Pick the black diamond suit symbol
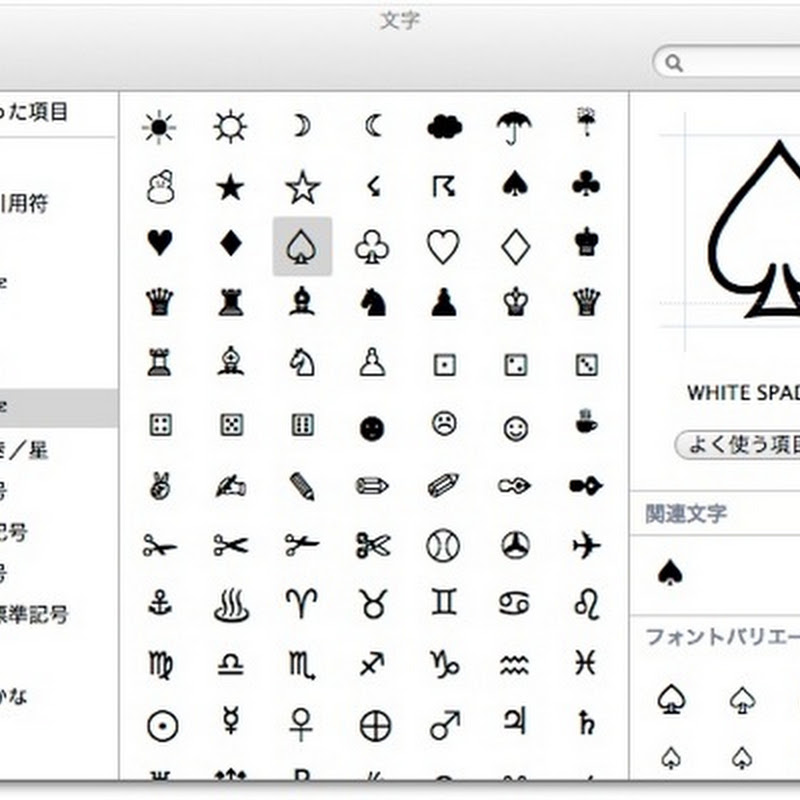 pos(231,242)
